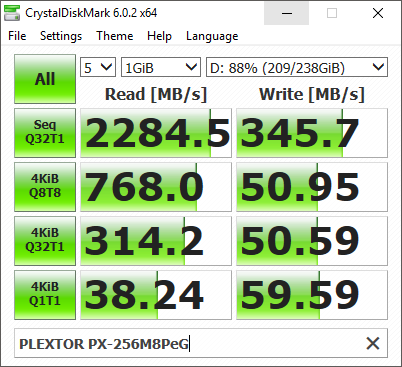Click the sequential write value 345.7

[x=312, y=133]
